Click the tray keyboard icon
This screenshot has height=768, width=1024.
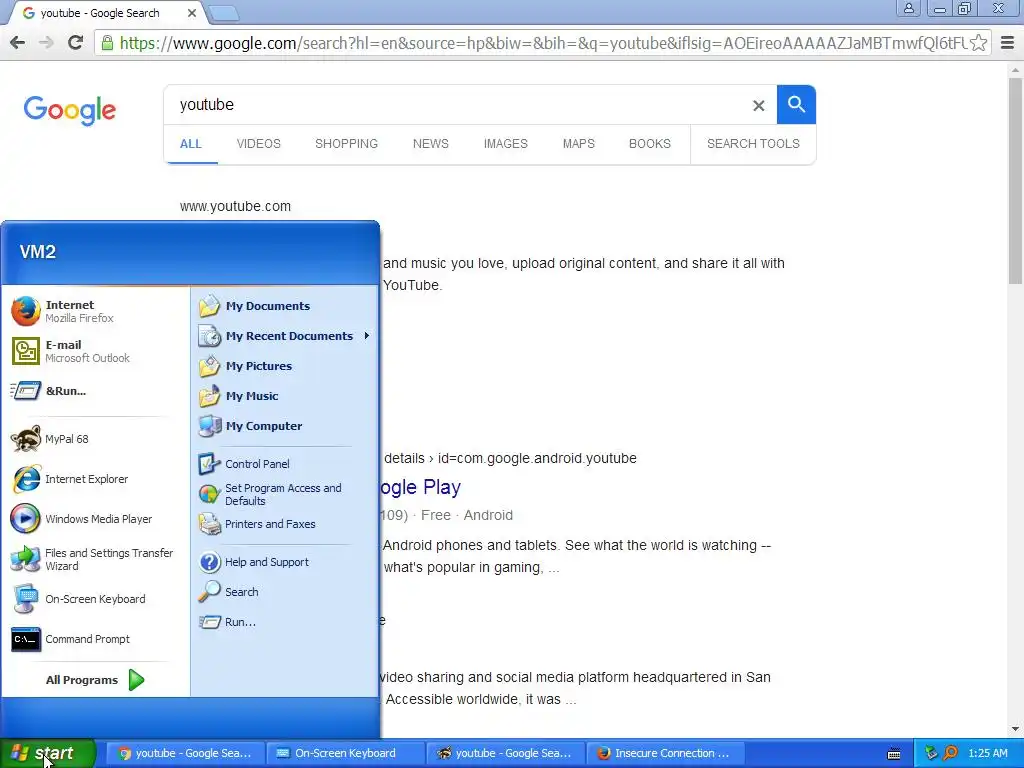click(x=894, y=754)
